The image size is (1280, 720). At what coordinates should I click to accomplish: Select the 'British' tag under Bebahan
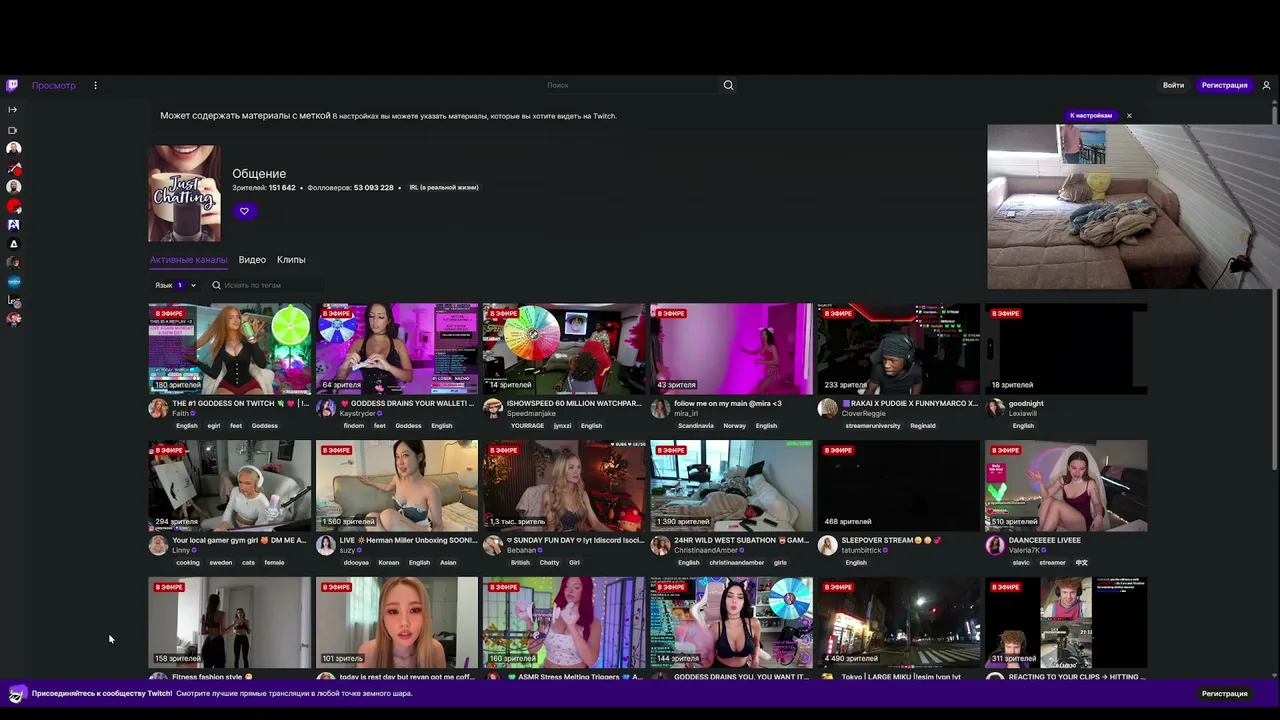(520, 563)
